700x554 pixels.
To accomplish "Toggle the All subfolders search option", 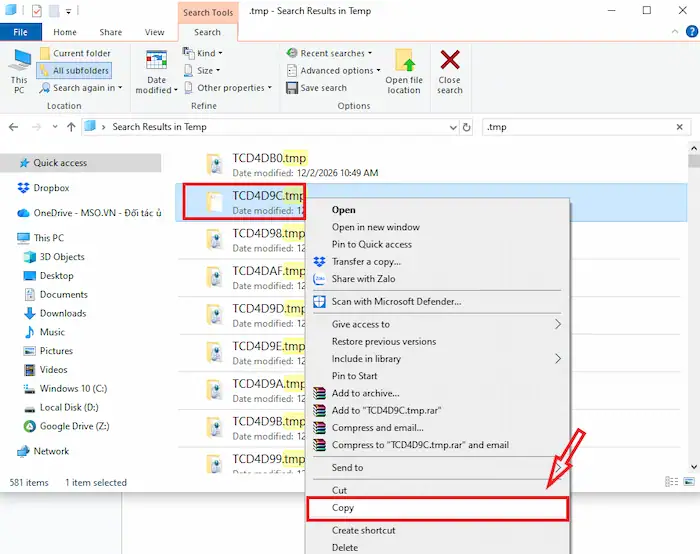I will pyautogui.click(x=74, y=70).
